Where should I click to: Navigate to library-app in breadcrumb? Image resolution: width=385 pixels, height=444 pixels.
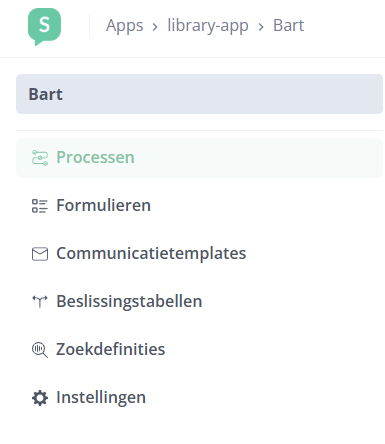click(208, 26)
